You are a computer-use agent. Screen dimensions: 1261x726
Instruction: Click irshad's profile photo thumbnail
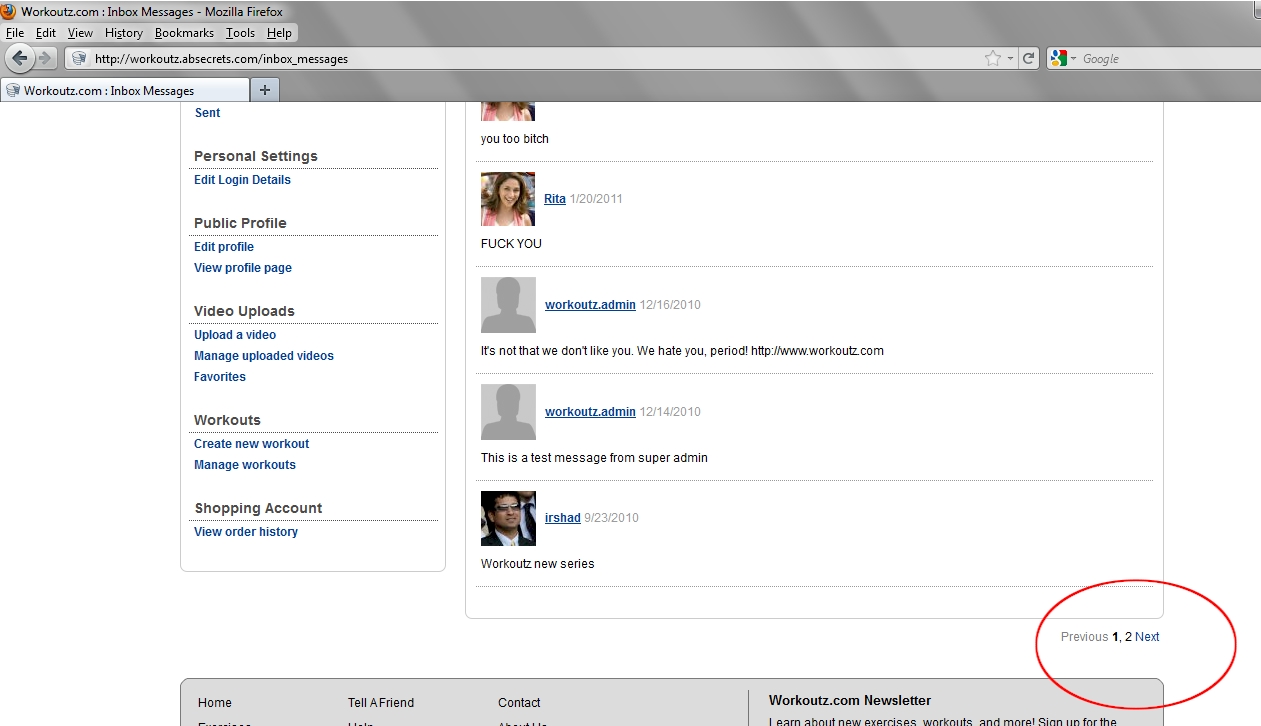coord(508,518)
